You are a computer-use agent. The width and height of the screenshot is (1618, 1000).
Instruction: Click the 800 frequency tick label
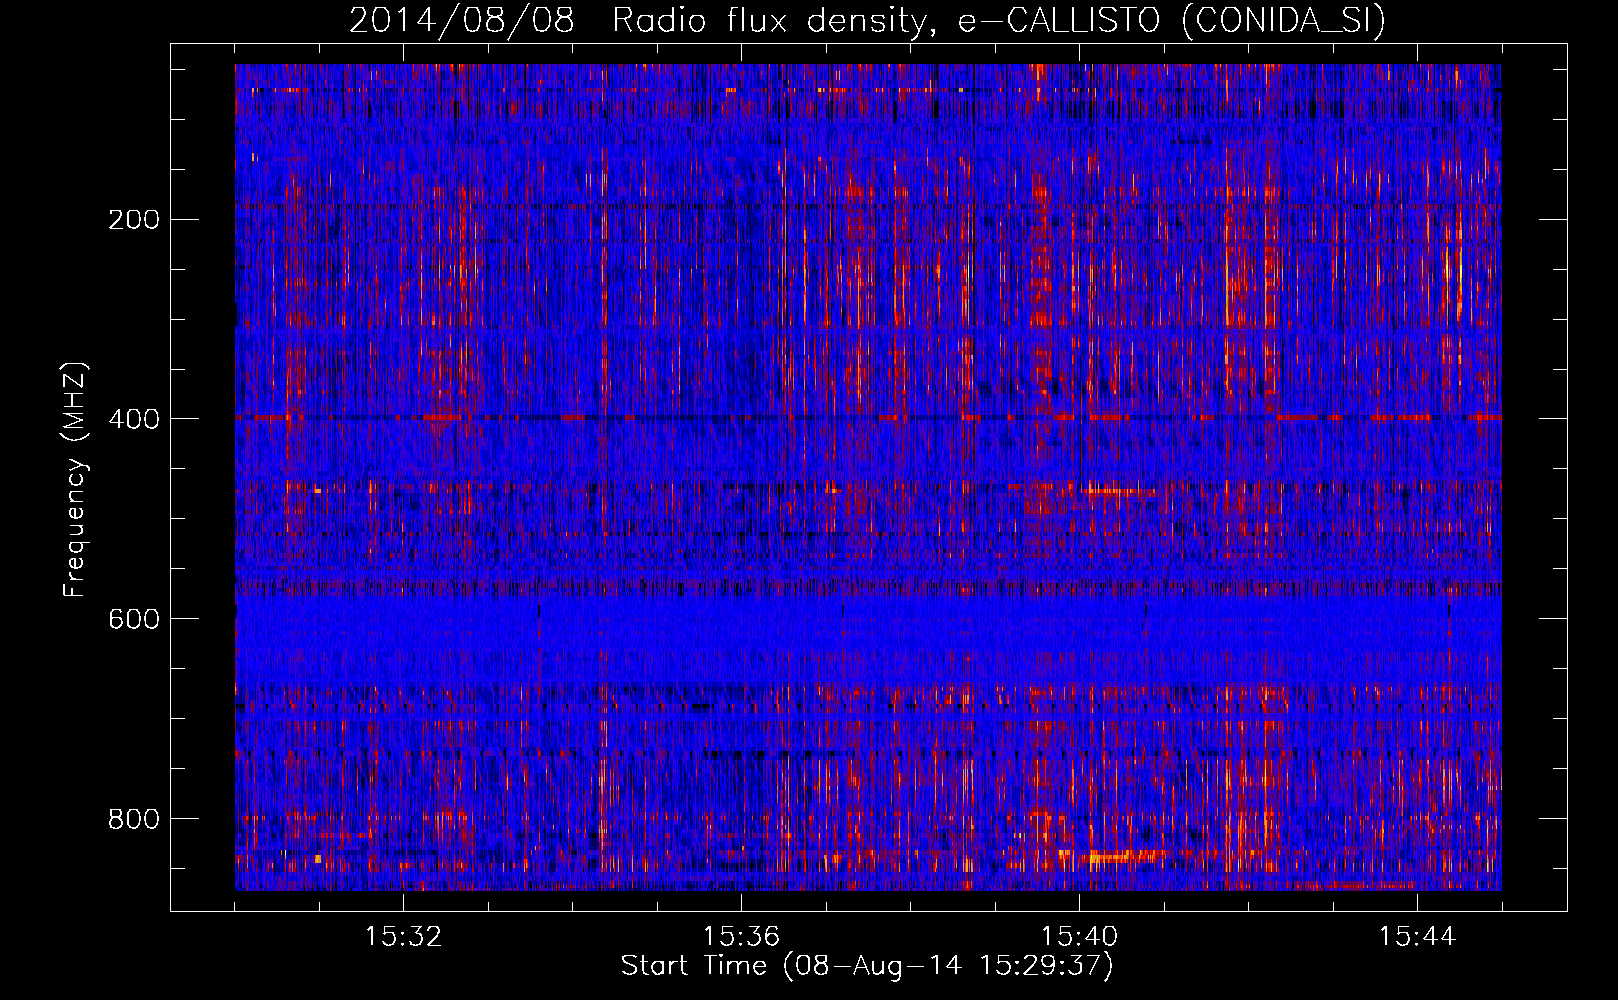click(134, 819)
